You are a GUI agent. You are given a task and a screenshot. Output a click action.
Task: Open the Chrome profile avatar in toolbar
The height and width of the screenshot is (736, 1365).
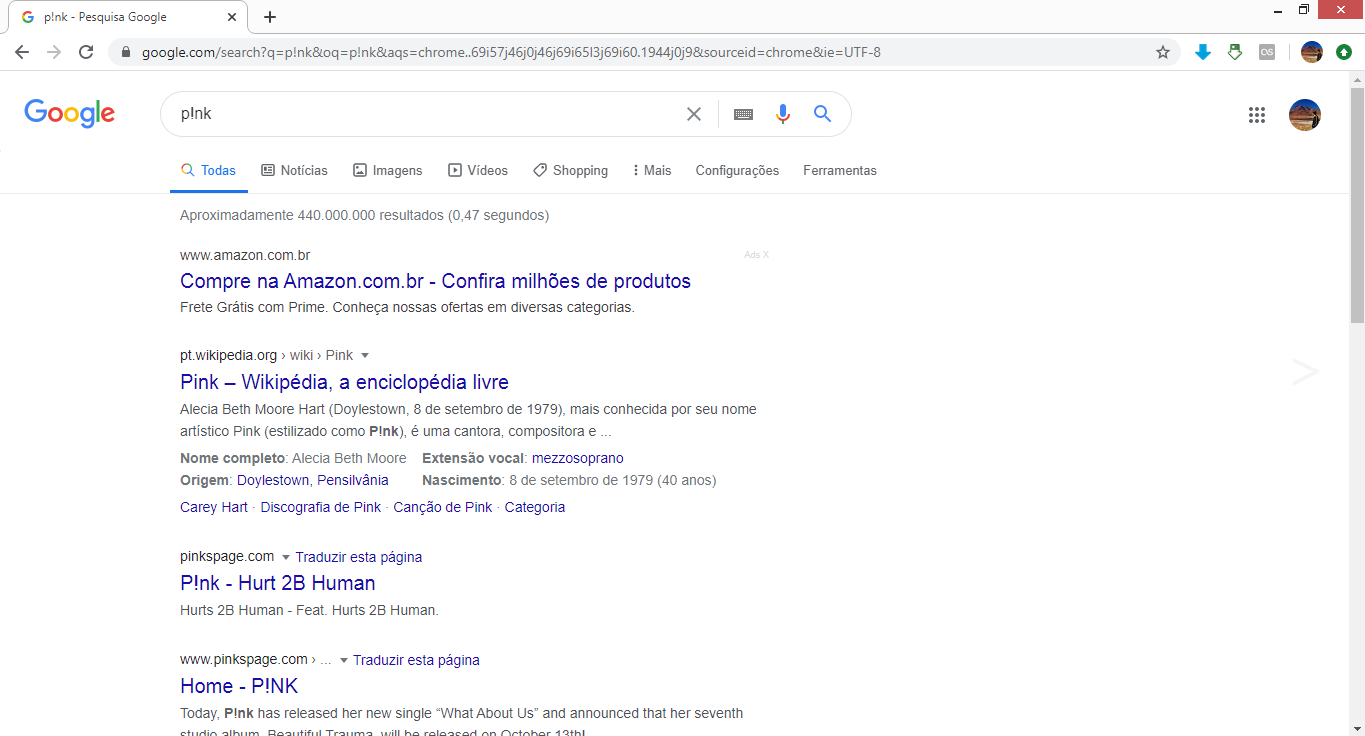click(x=1312, y=52)
